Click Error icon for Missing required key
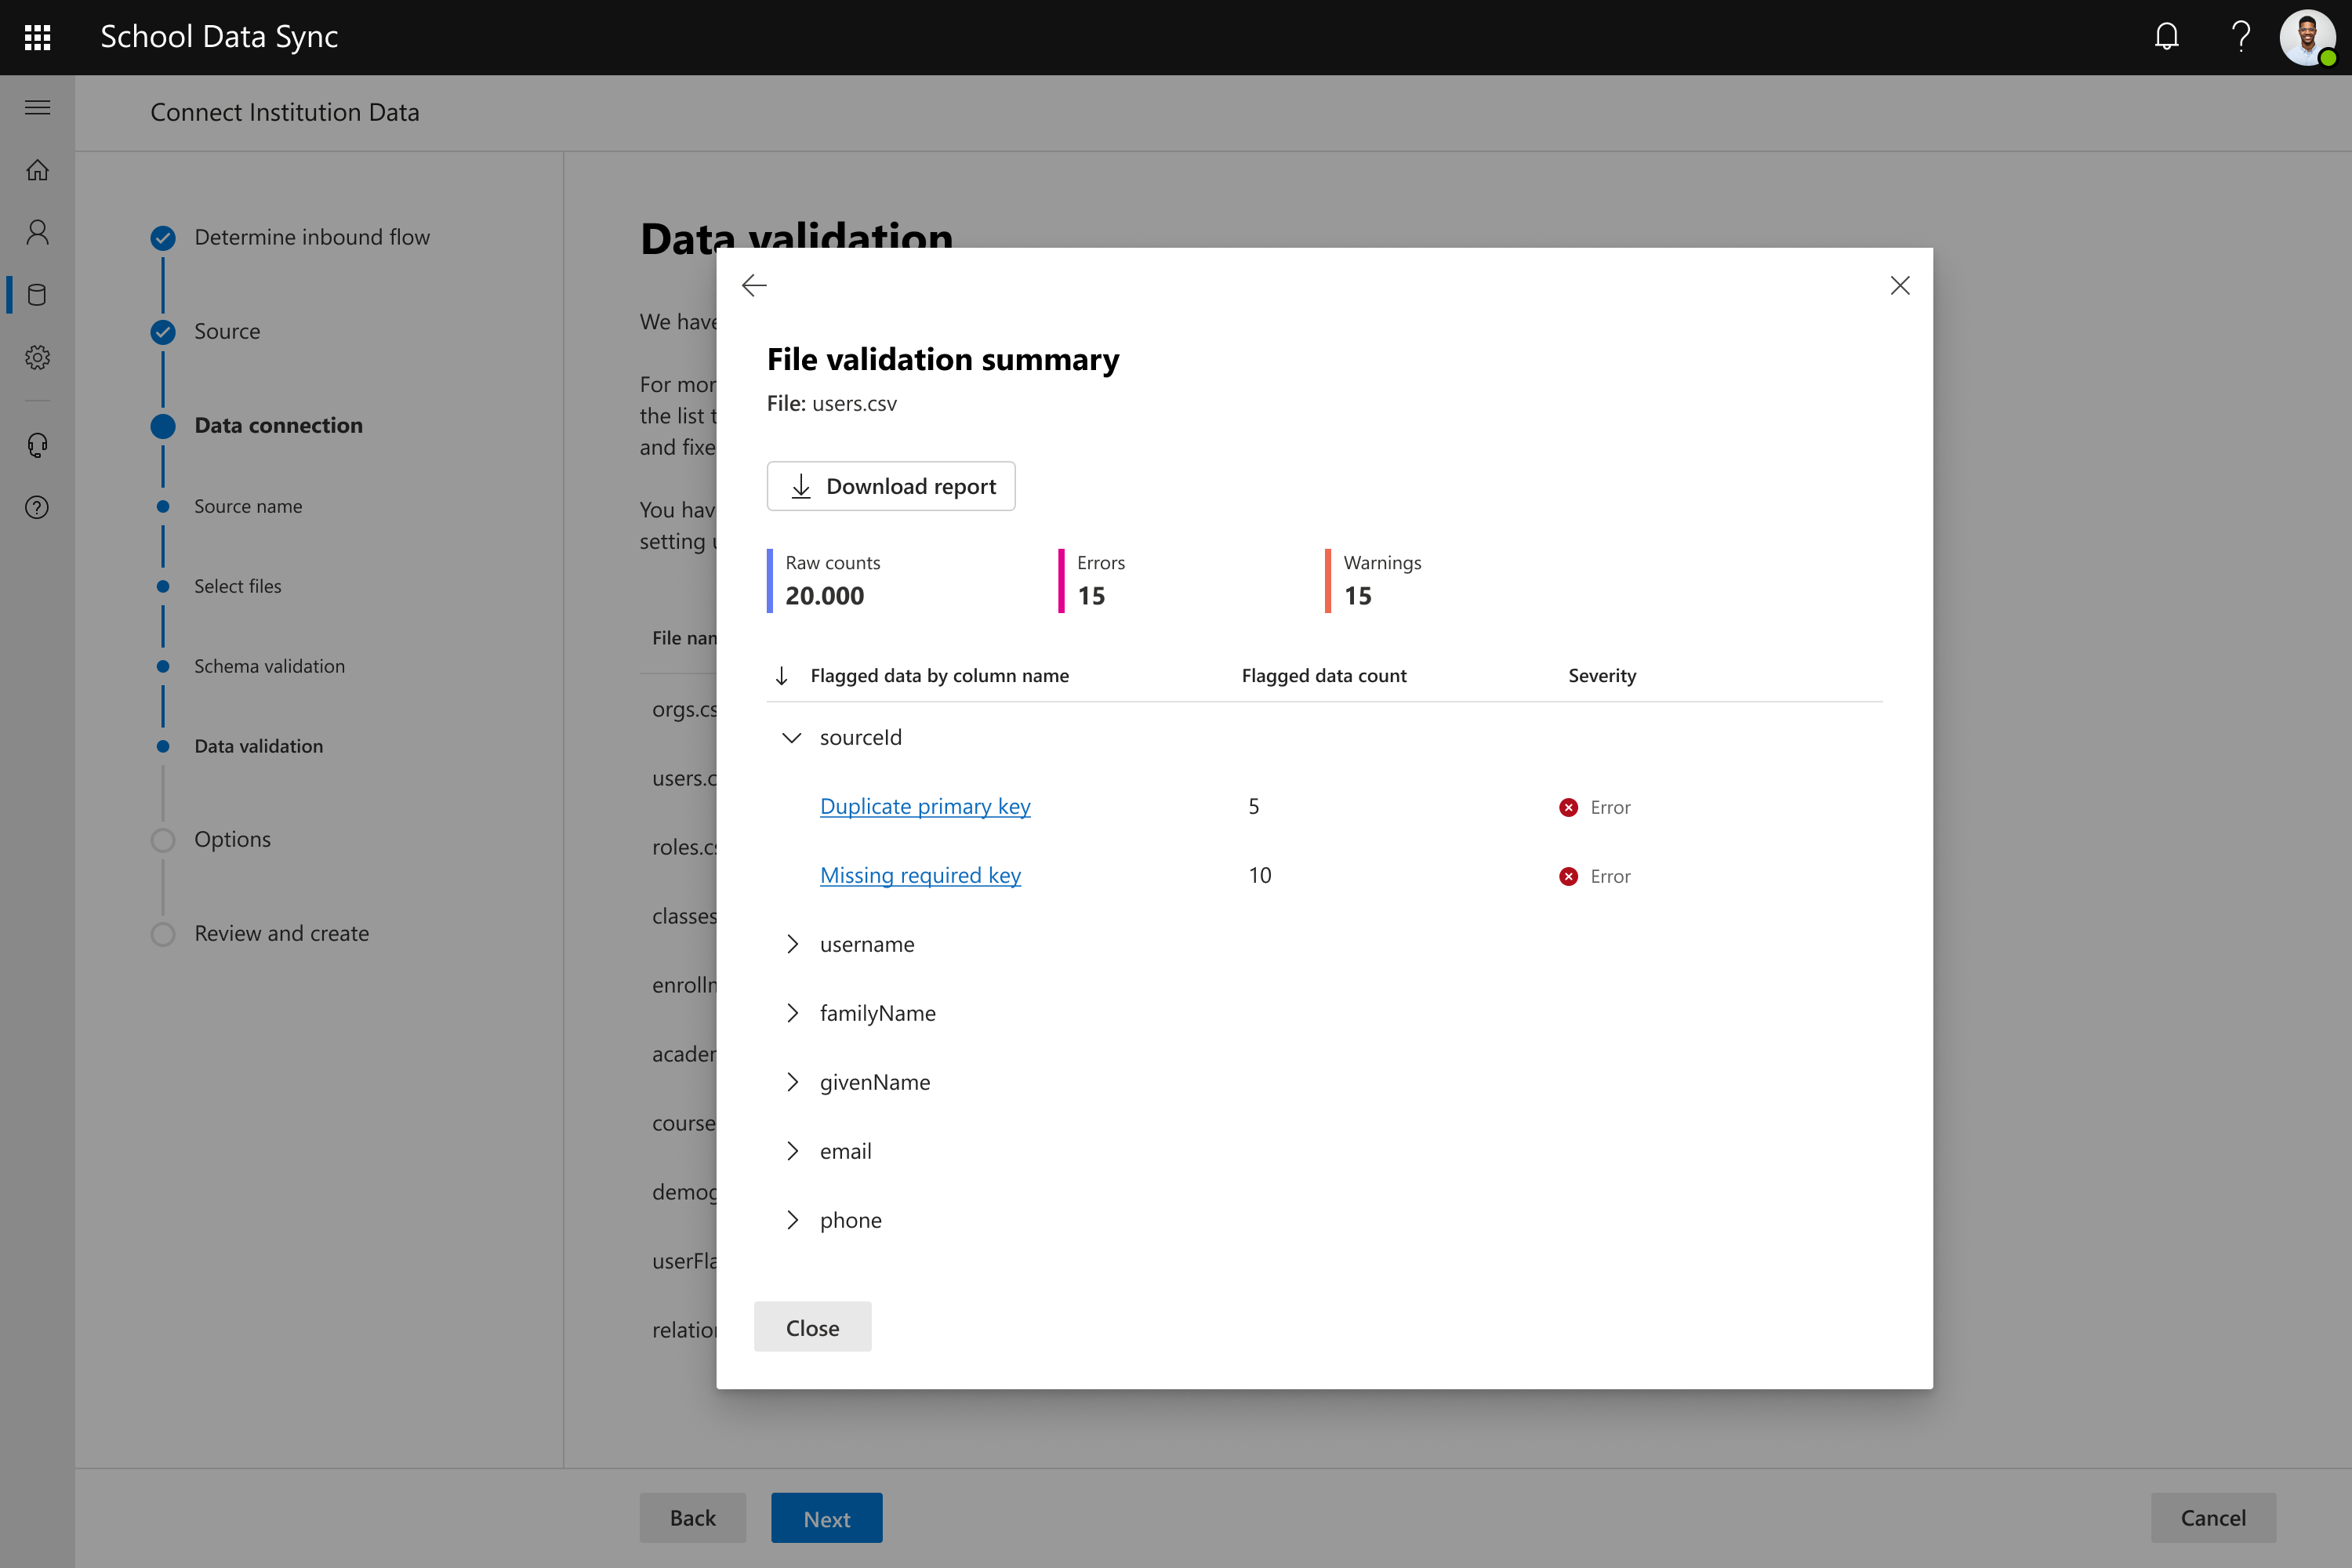The height and width of the screenshot is (1568, 2352). (x=1568, y=876)
